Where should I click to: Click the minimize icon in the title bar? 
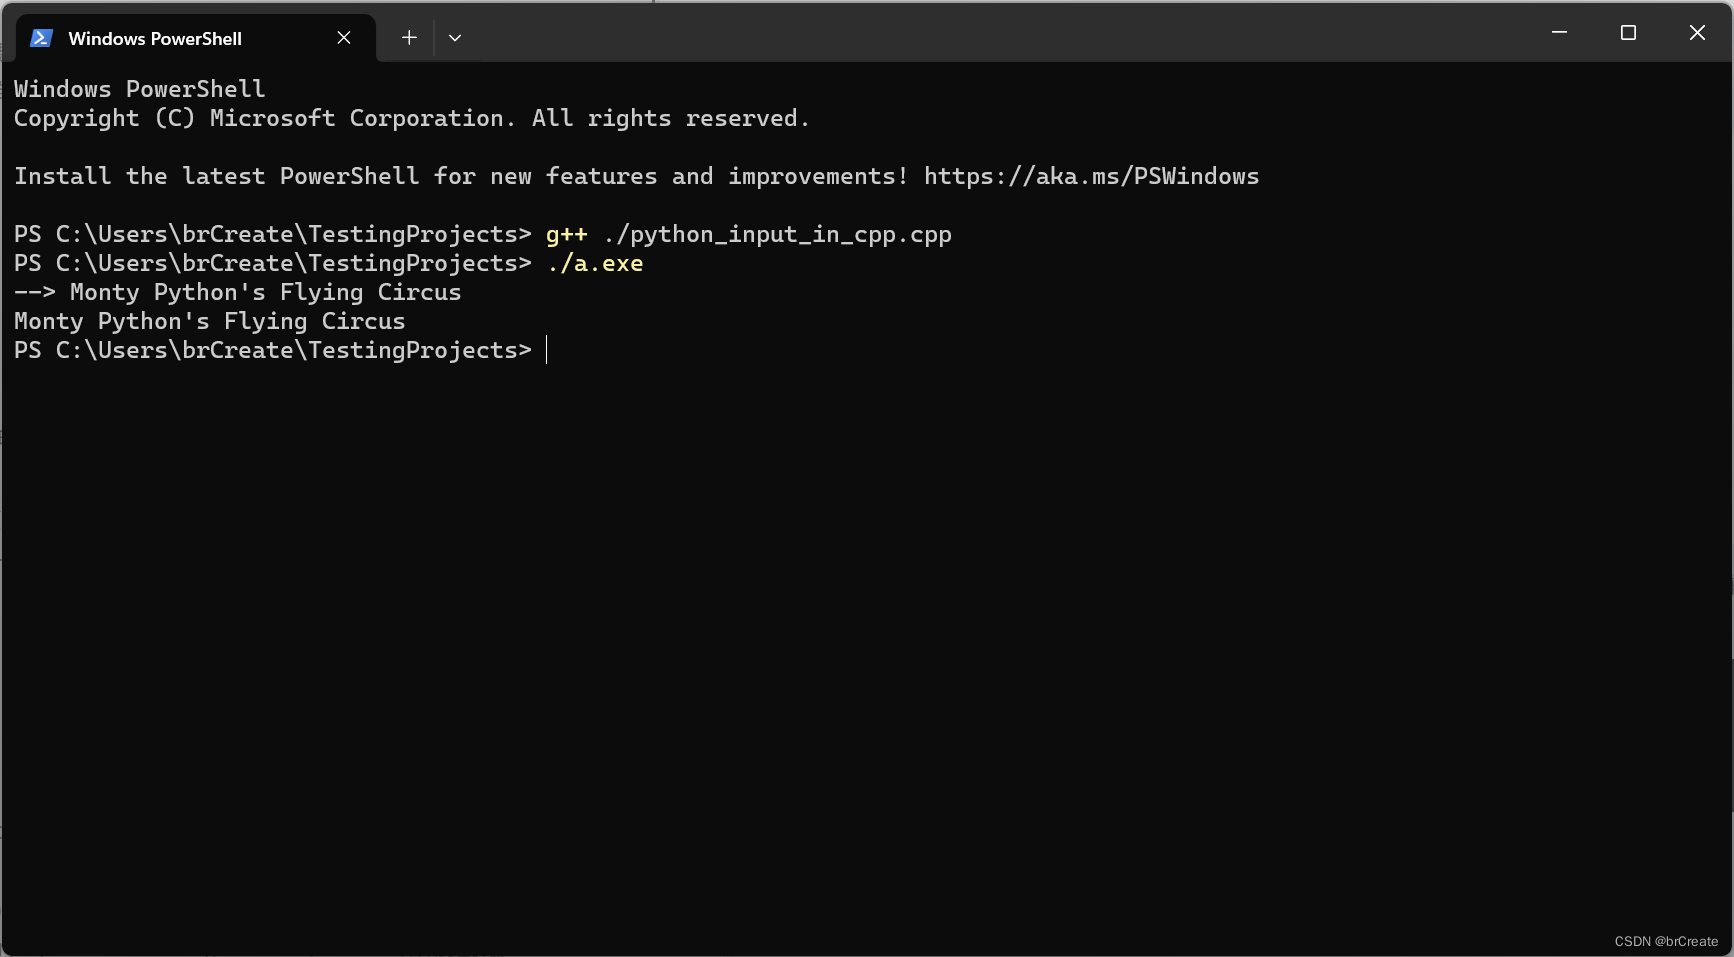tap(1559, 32)
